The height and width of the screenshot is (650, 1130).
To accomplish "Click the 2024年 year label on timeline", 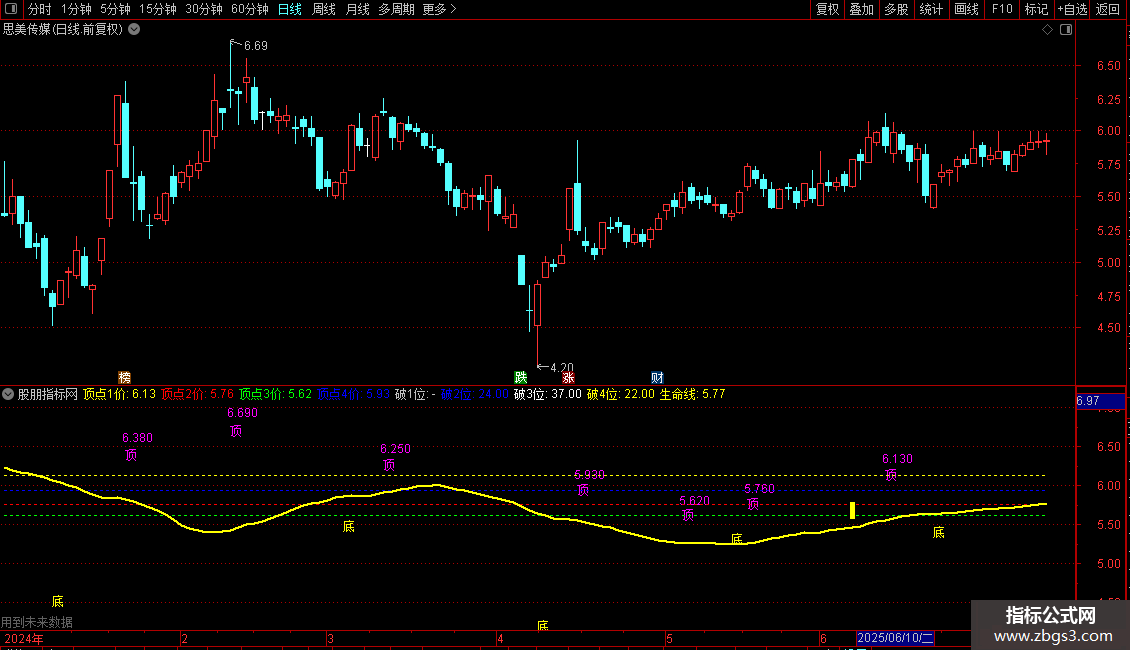I will (x=24, y=638).
